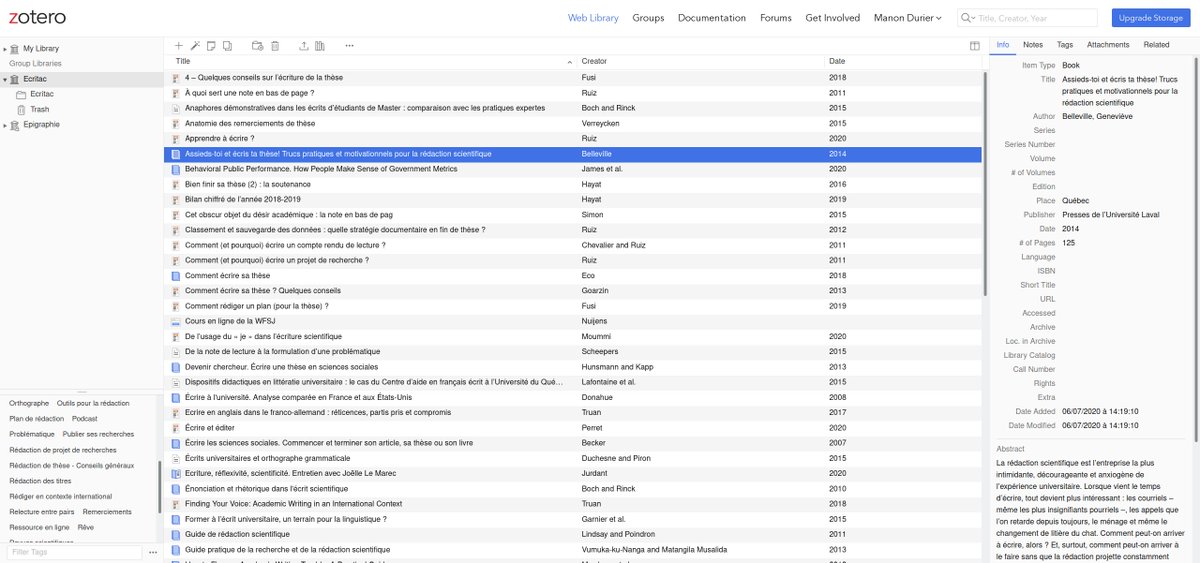Click the Ecritac subcollection folder icon
The width and height of the screenshot is (1200, 563).
22,94
